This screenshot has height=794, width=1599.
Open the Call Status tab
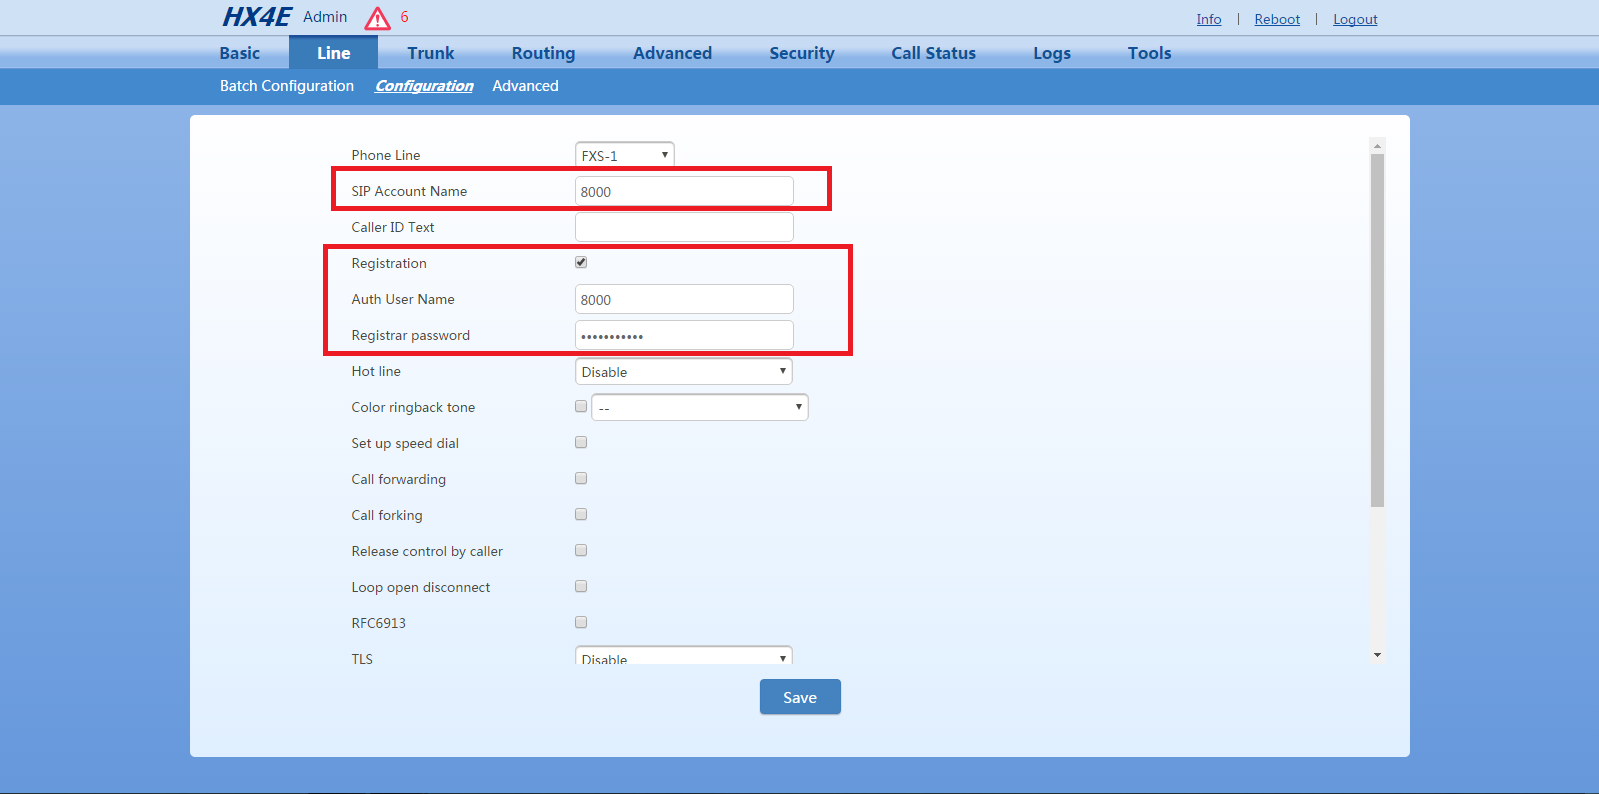(x=933, y=53)
